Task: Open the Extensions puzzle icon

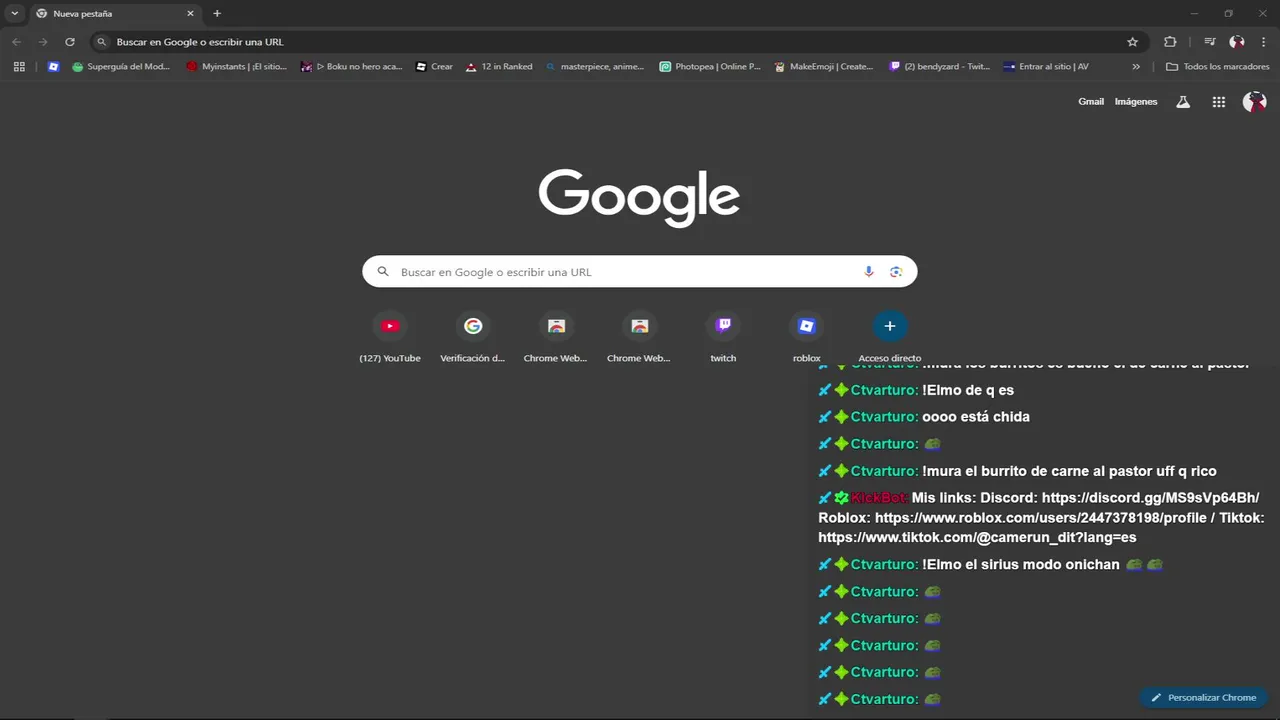Action: tap(1170, 42)
